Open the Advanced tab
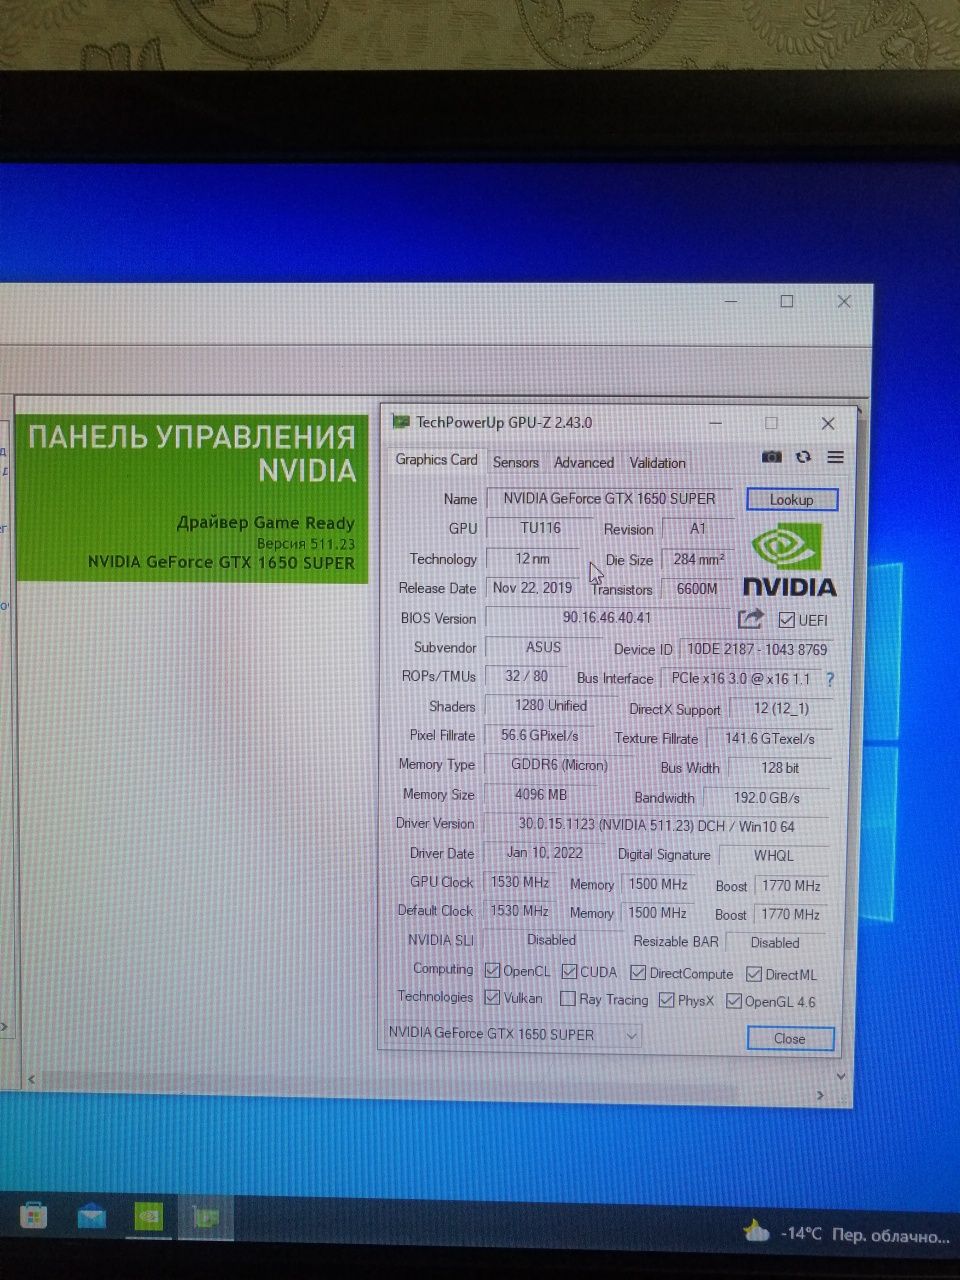960x1280 pixels. coord(584,463)
